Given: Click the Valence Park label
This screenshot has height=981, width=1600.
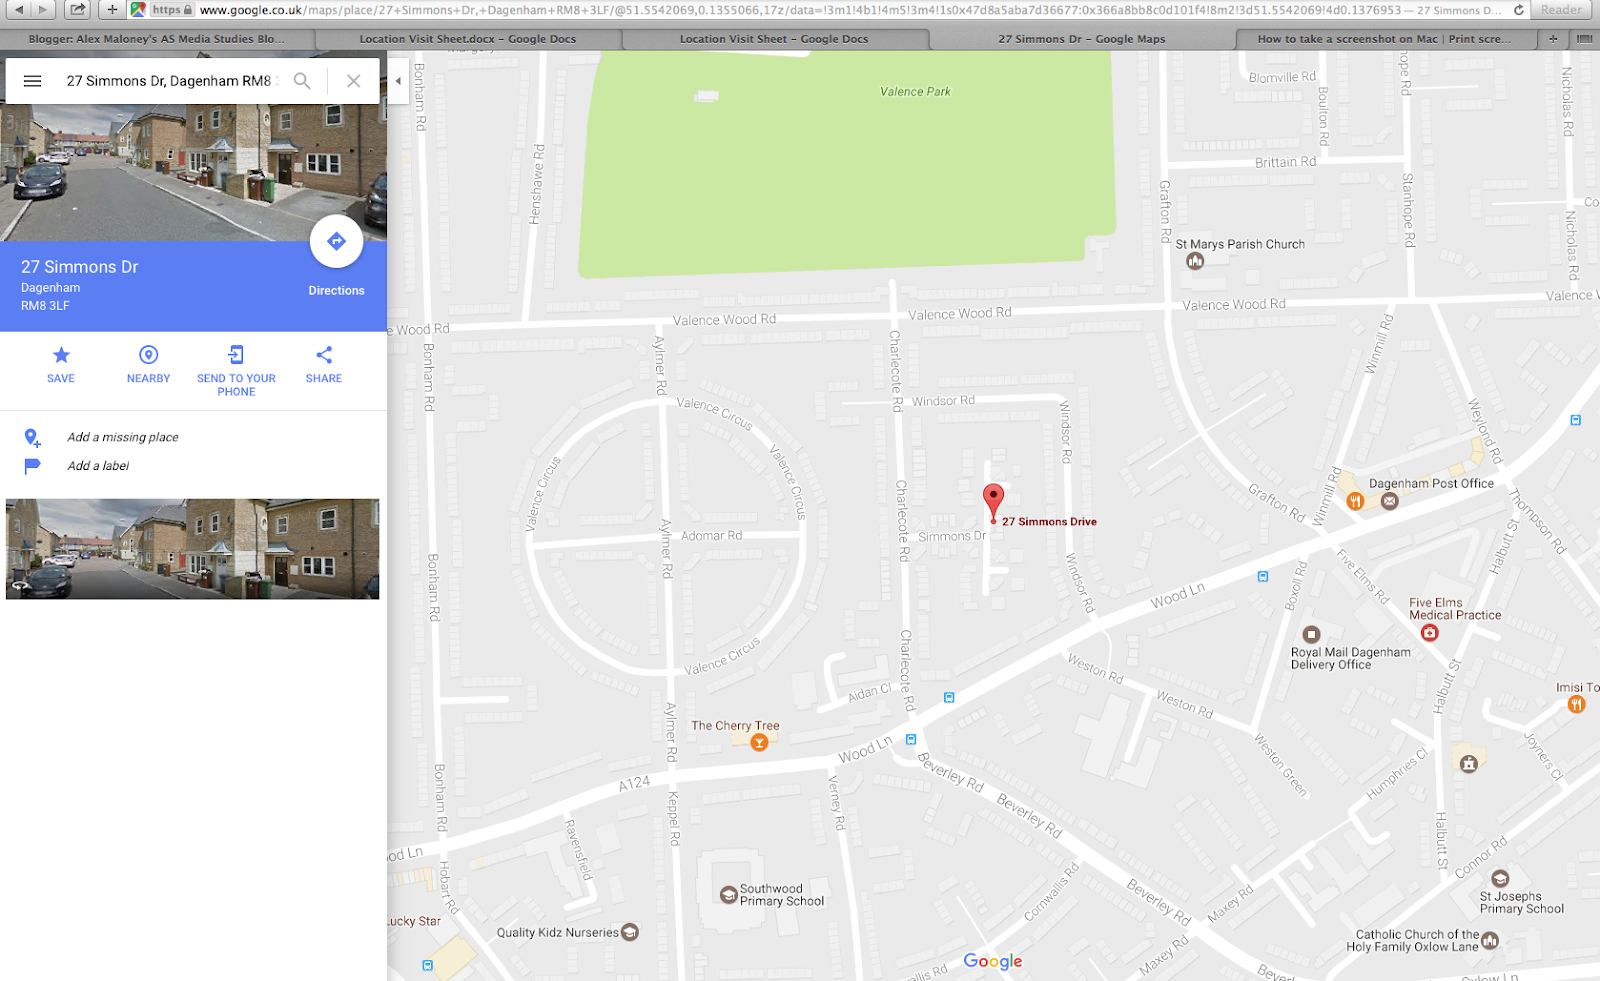Looking at the screenshot, I should (915, 91).
